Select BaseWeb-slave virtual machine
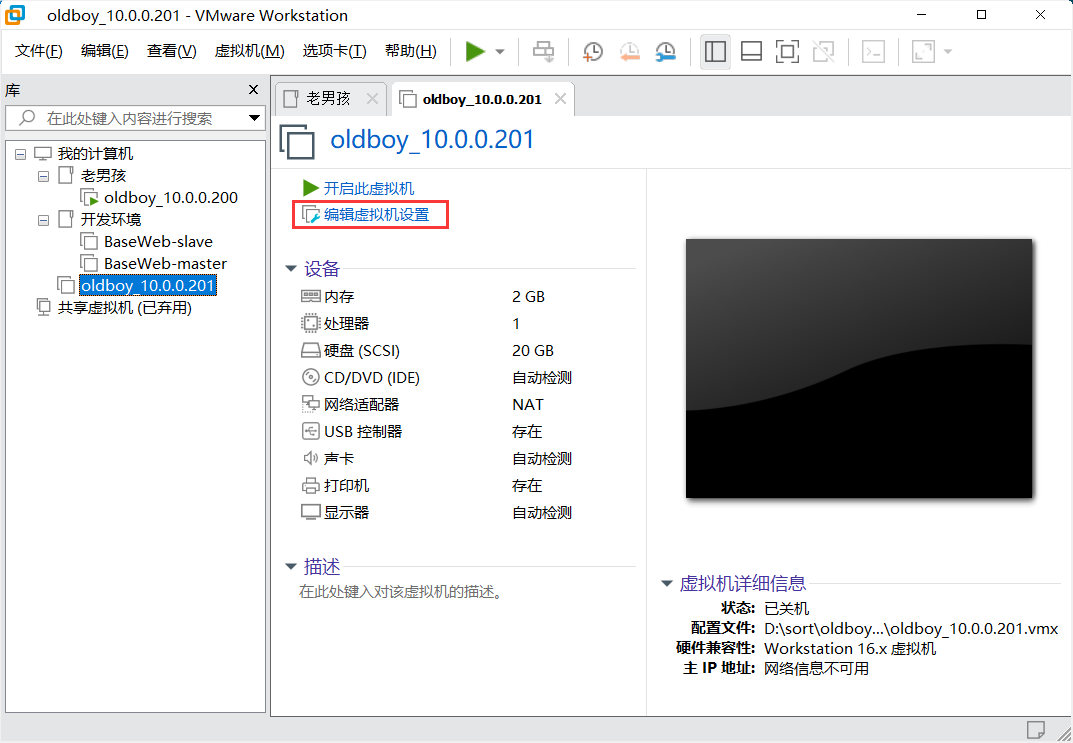Viewport: 1073px width, 743px height. pyautogui.click(x=158, y=242)
